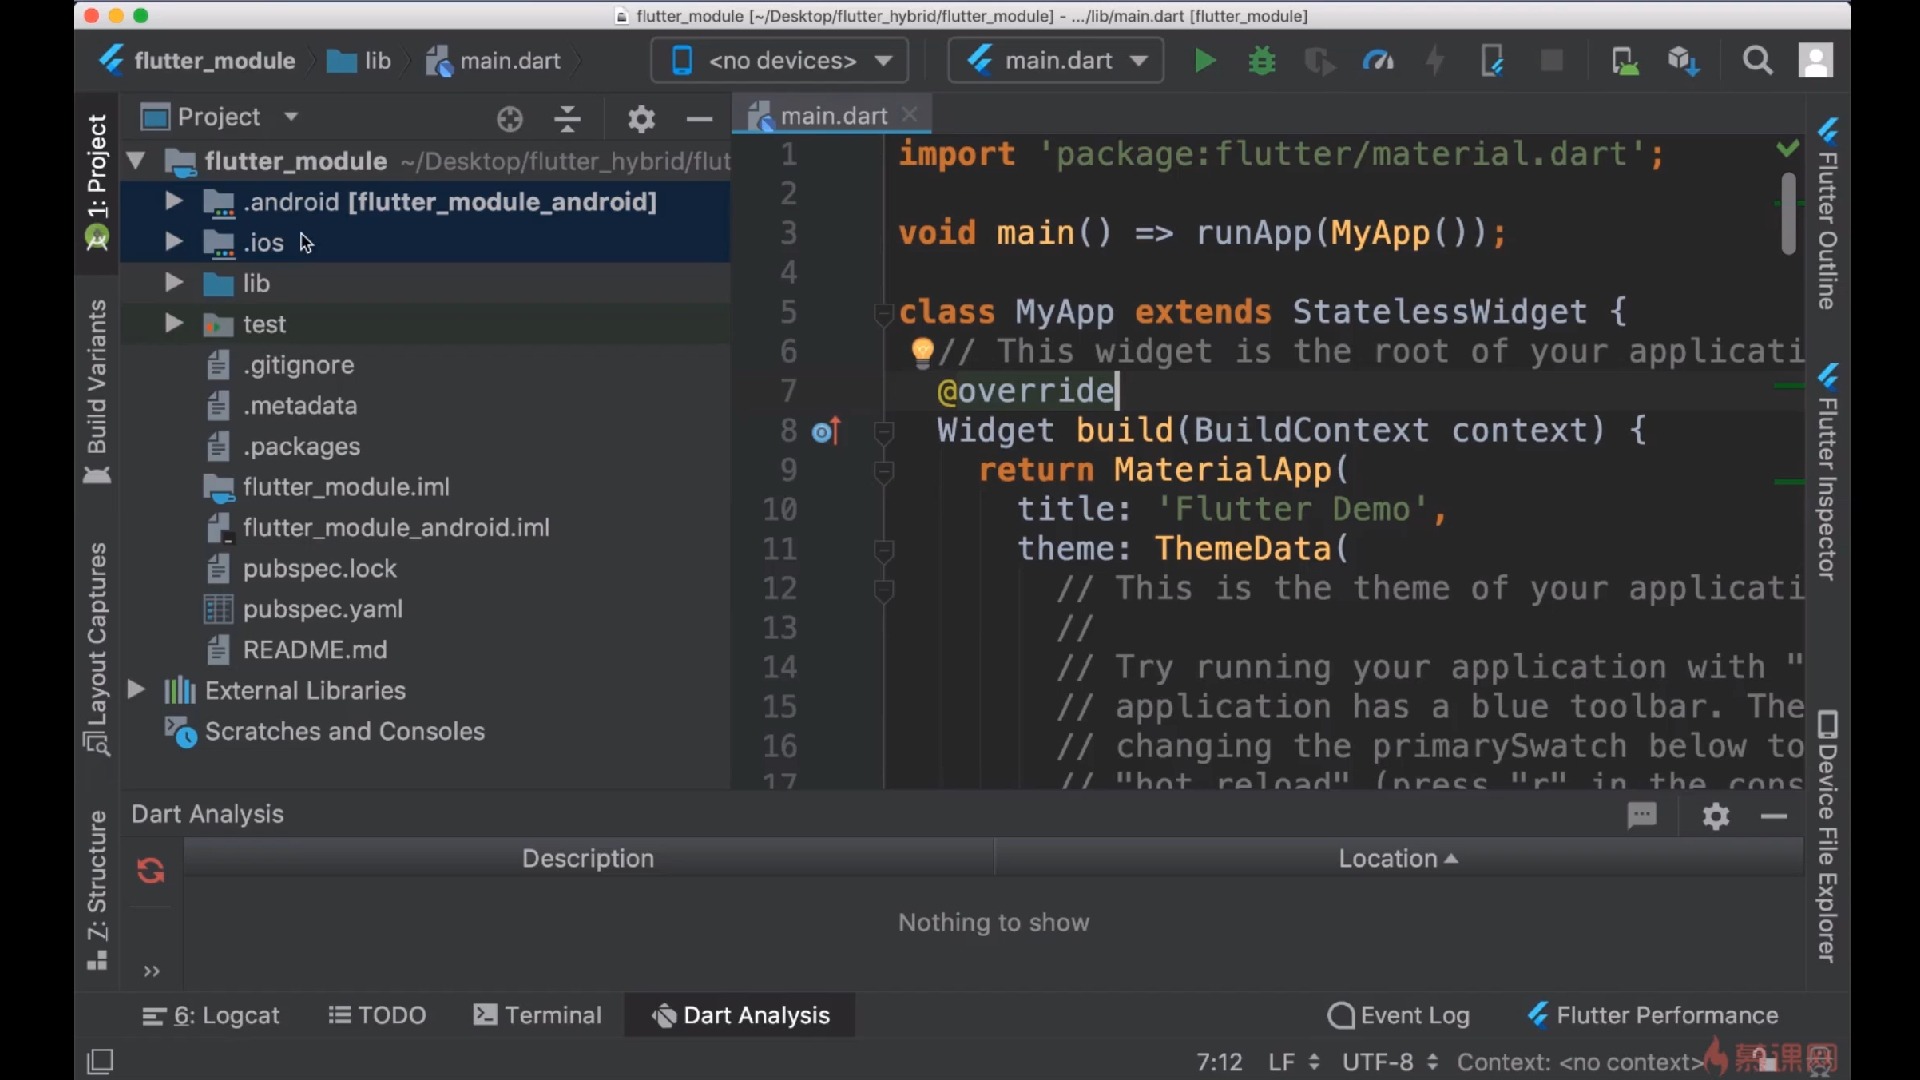Open main.dart run configuration dropdown
The image size is (1920, 1080).
tap(1056, 61)
